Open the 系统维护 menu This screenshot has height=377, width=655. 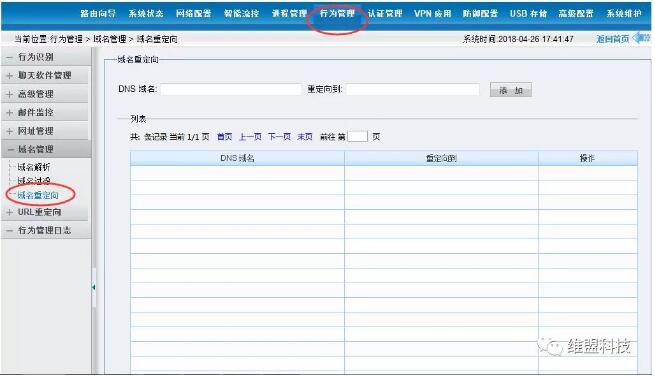[x=624, y=13]
